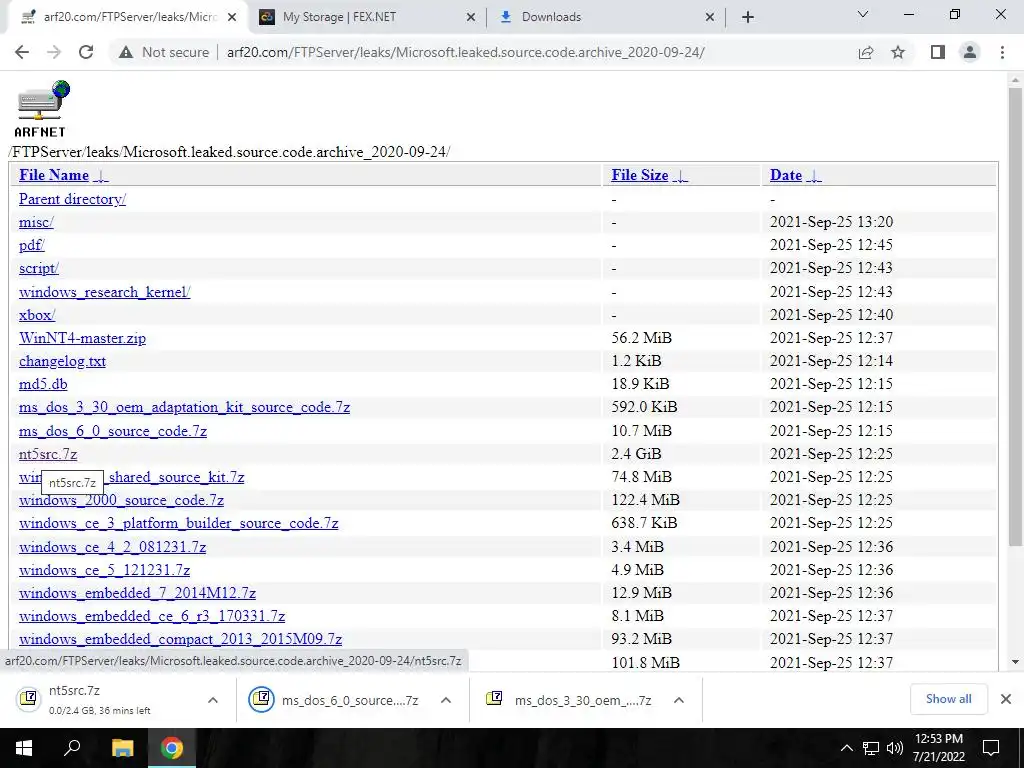Download windows_ce_5_121231.7z
Screen dimensions: 1024x768
tap(104, 570)
